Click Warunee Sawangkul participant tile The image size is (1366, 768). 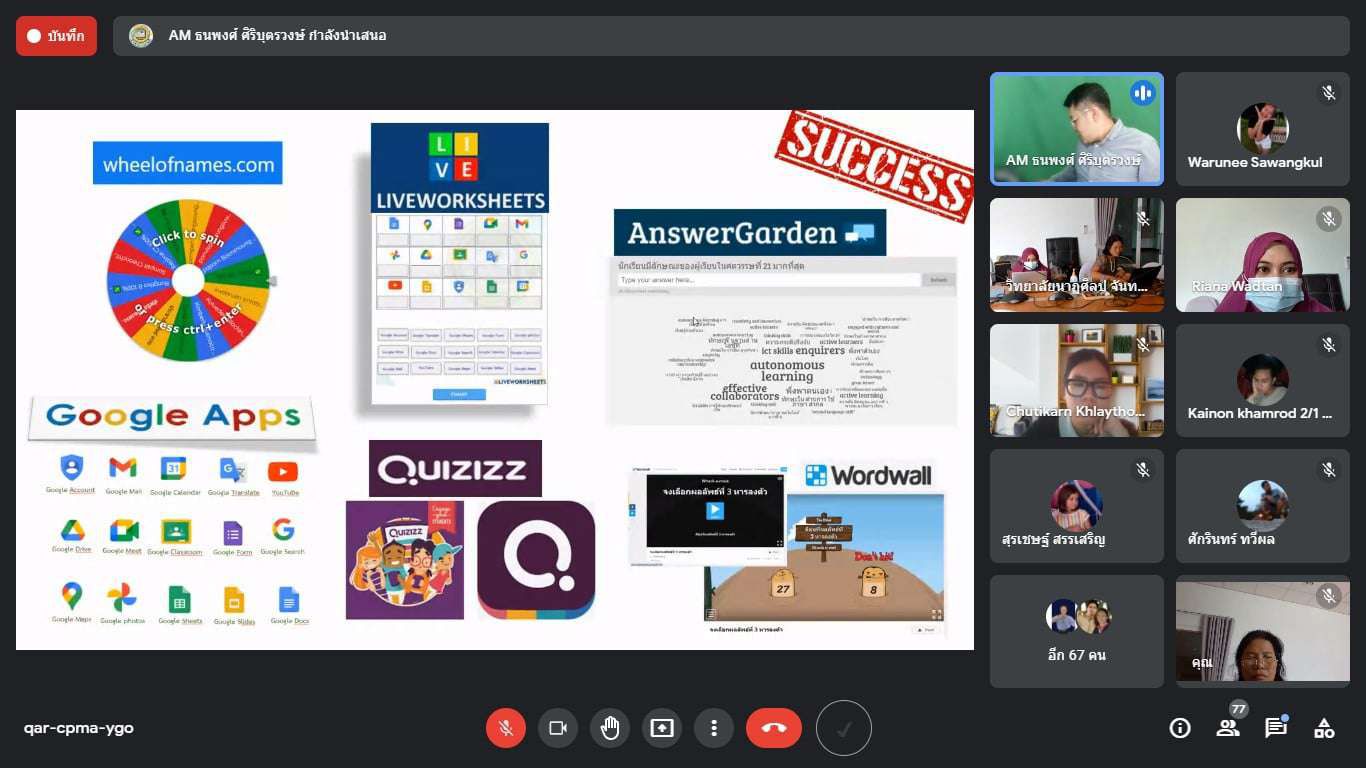point(1262,129)
